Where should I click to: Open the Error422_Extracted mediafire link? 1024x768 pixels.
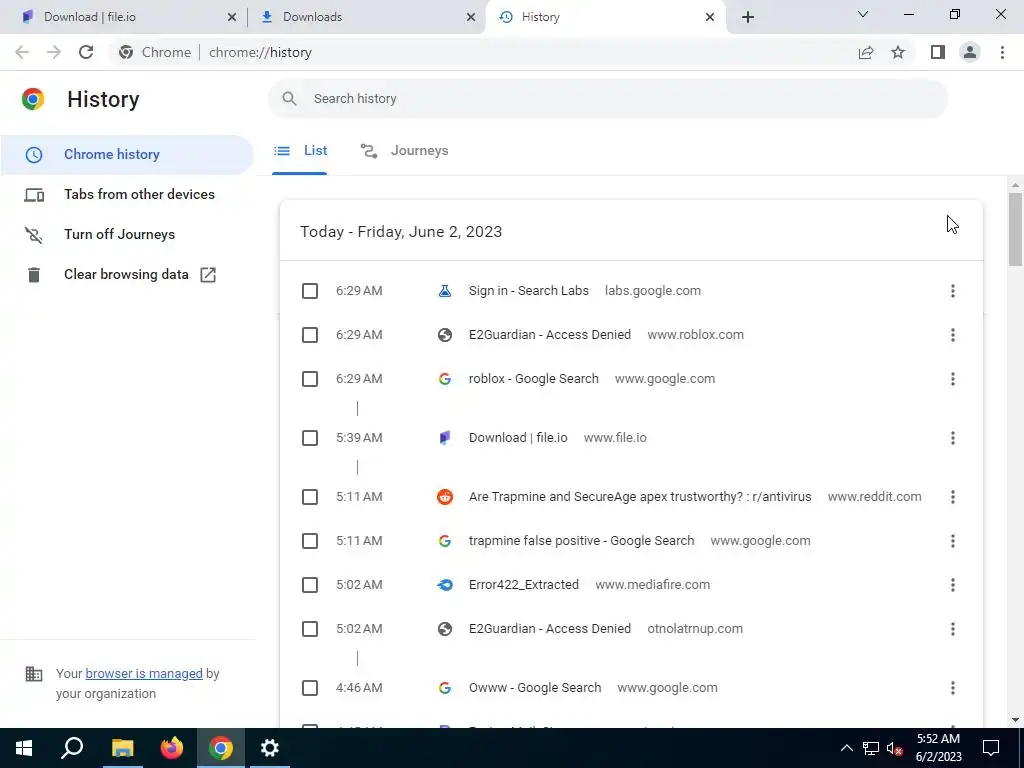pyautogui.click(x=524, y=585)
